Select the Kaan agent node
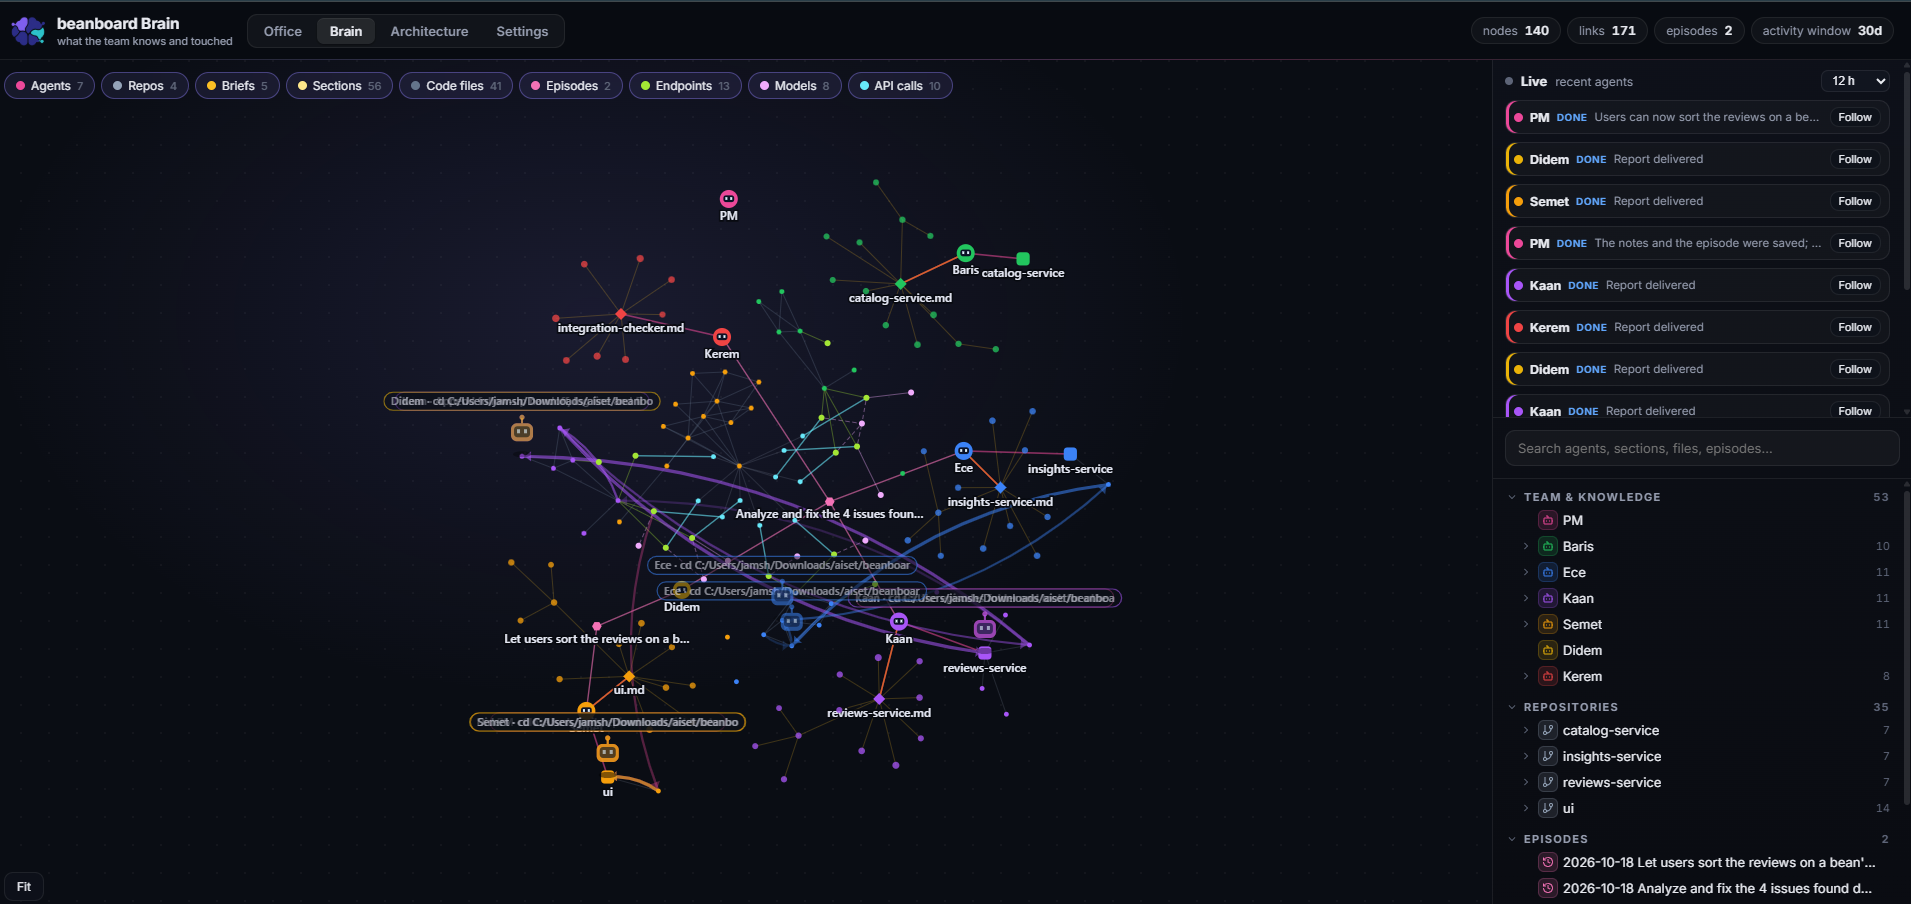This screenshot has width=1911, height=904. pyautogui.click(x=899, y=622)
